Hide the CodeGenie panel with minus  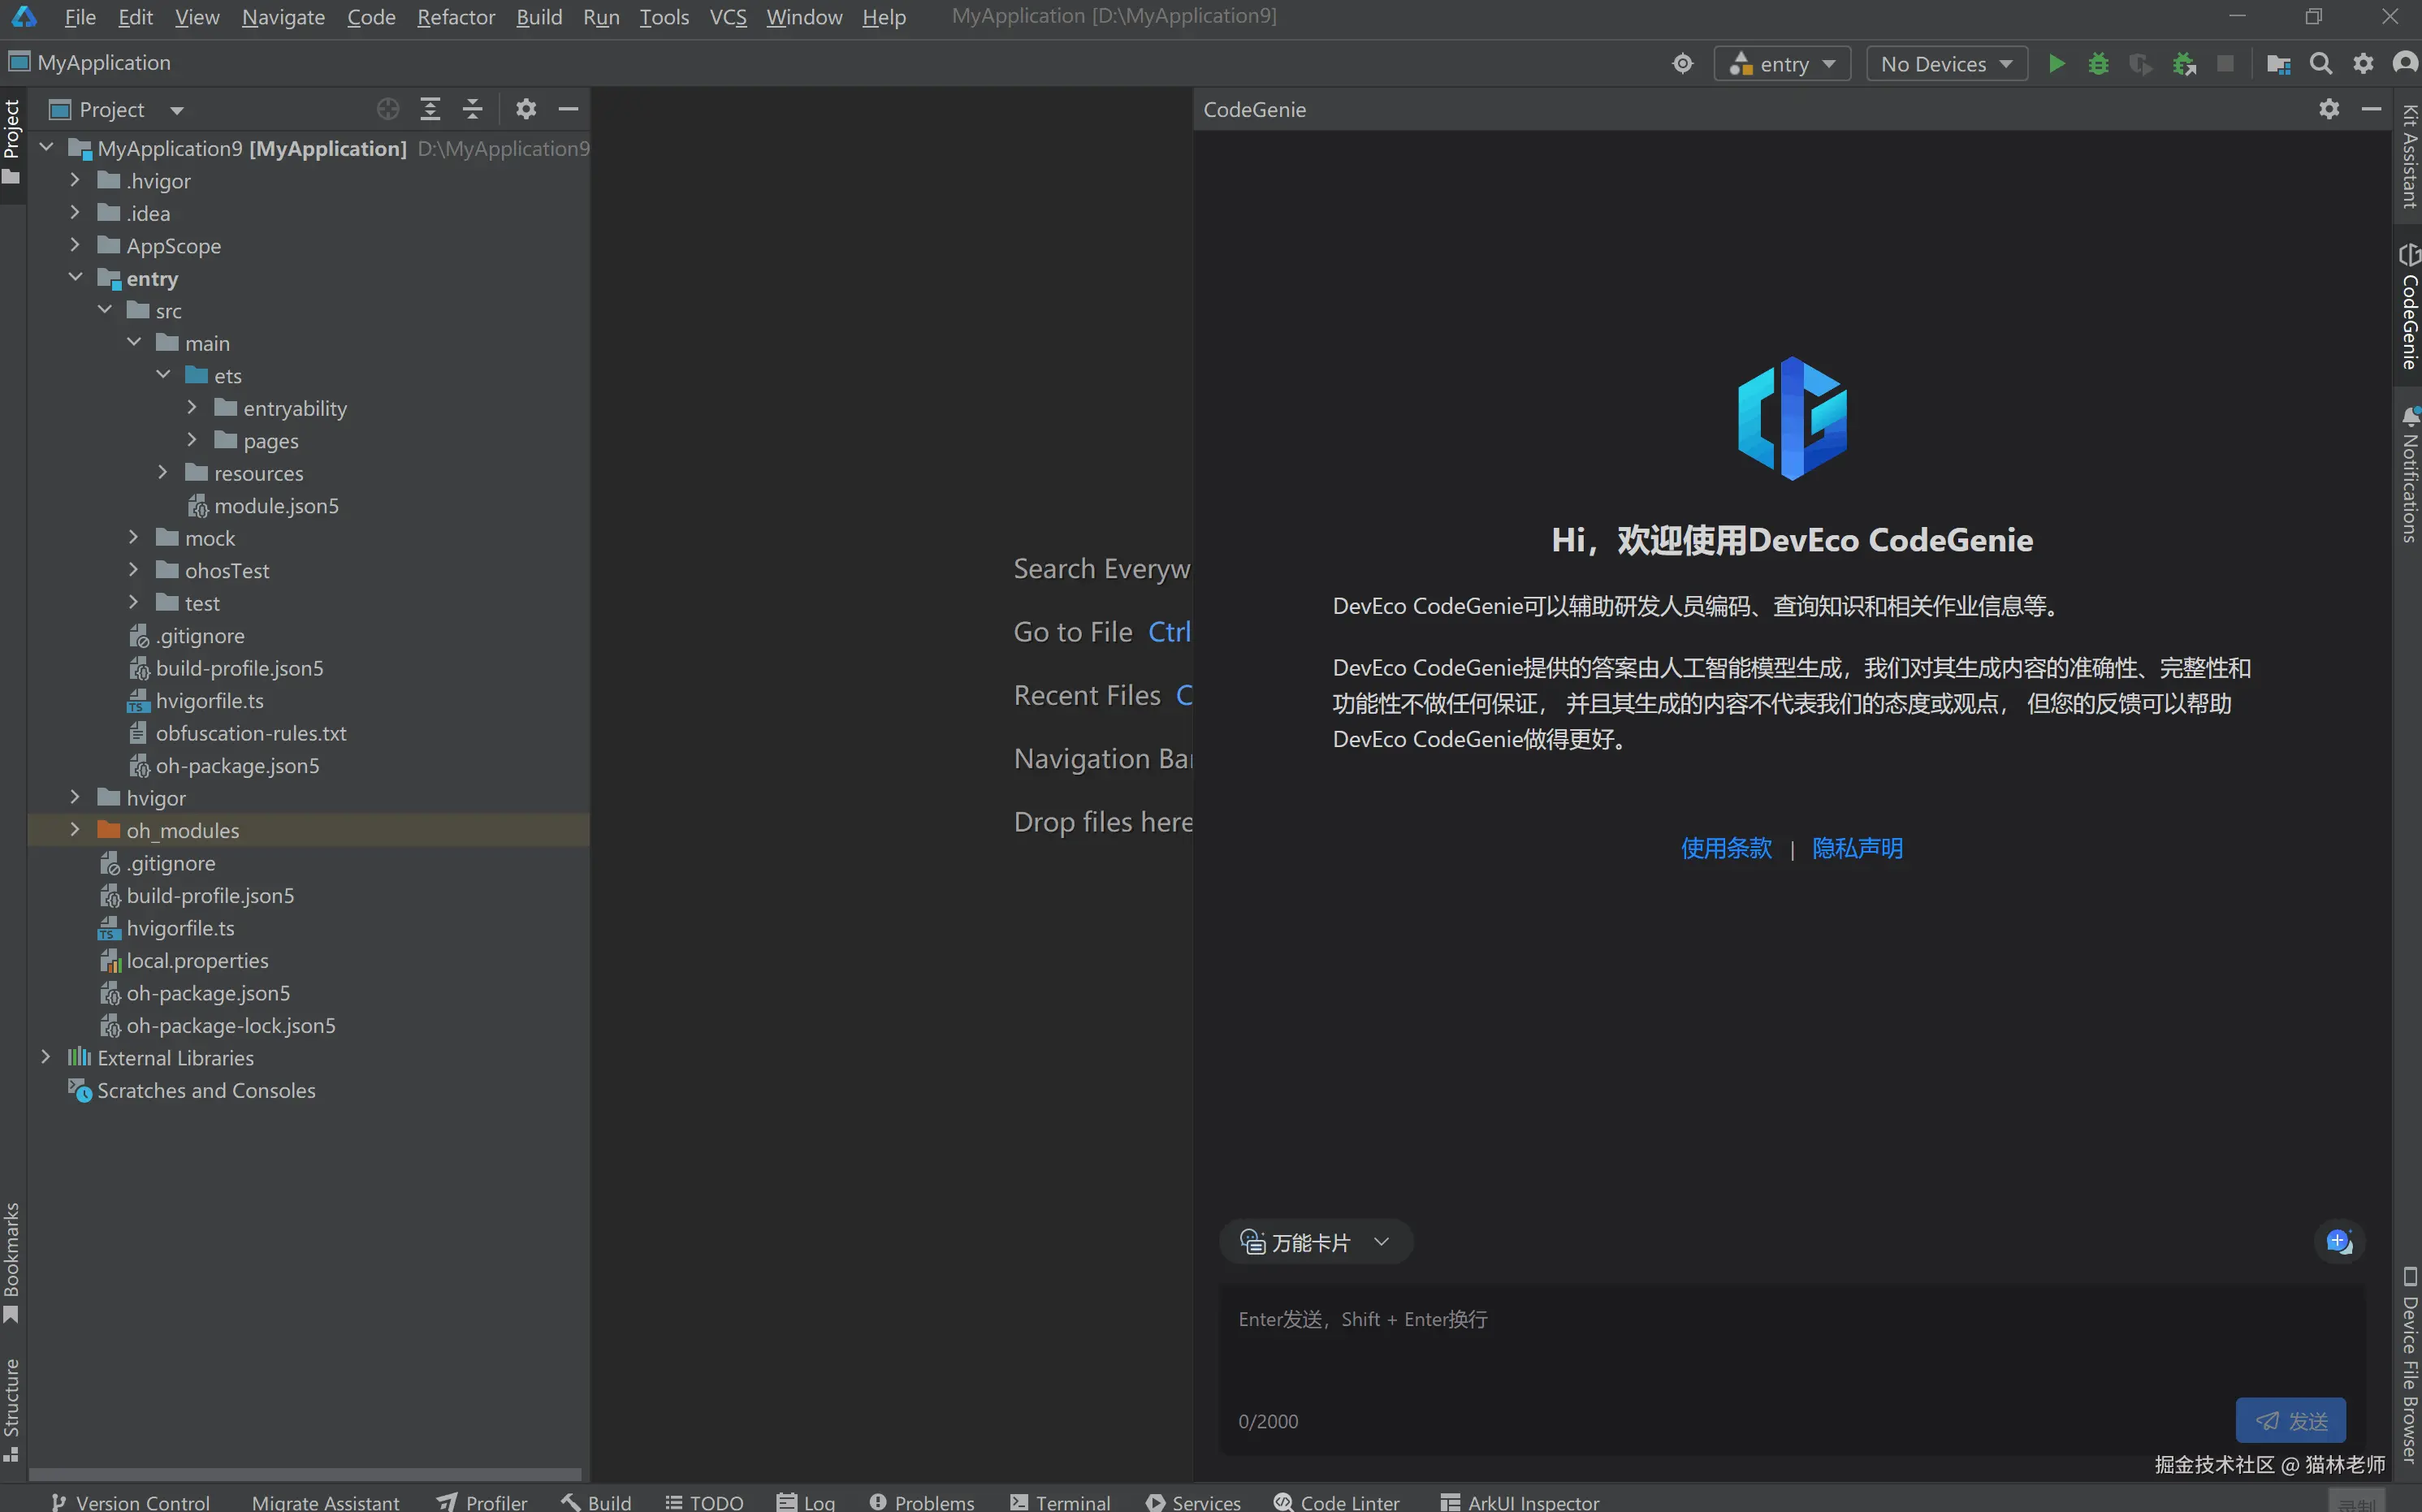pos(2371,109)
